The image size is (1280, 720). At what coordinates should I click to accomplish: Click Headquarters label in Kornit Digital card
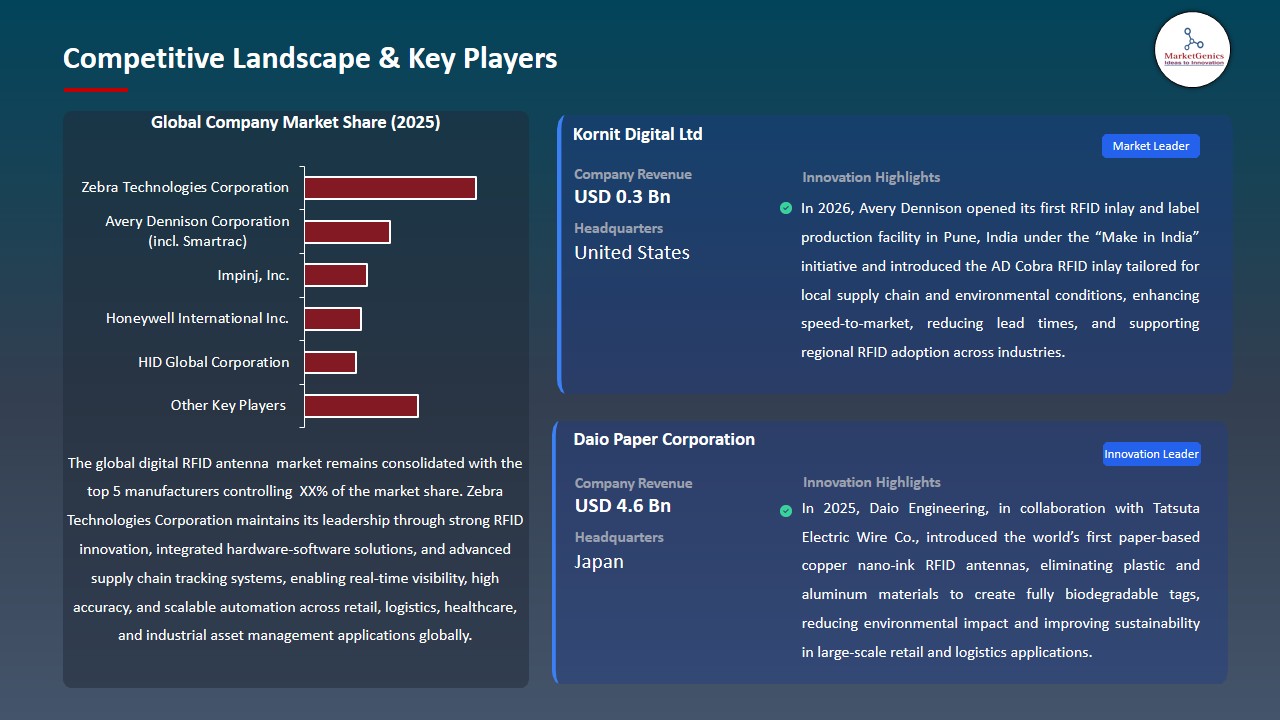click(618, 228)
